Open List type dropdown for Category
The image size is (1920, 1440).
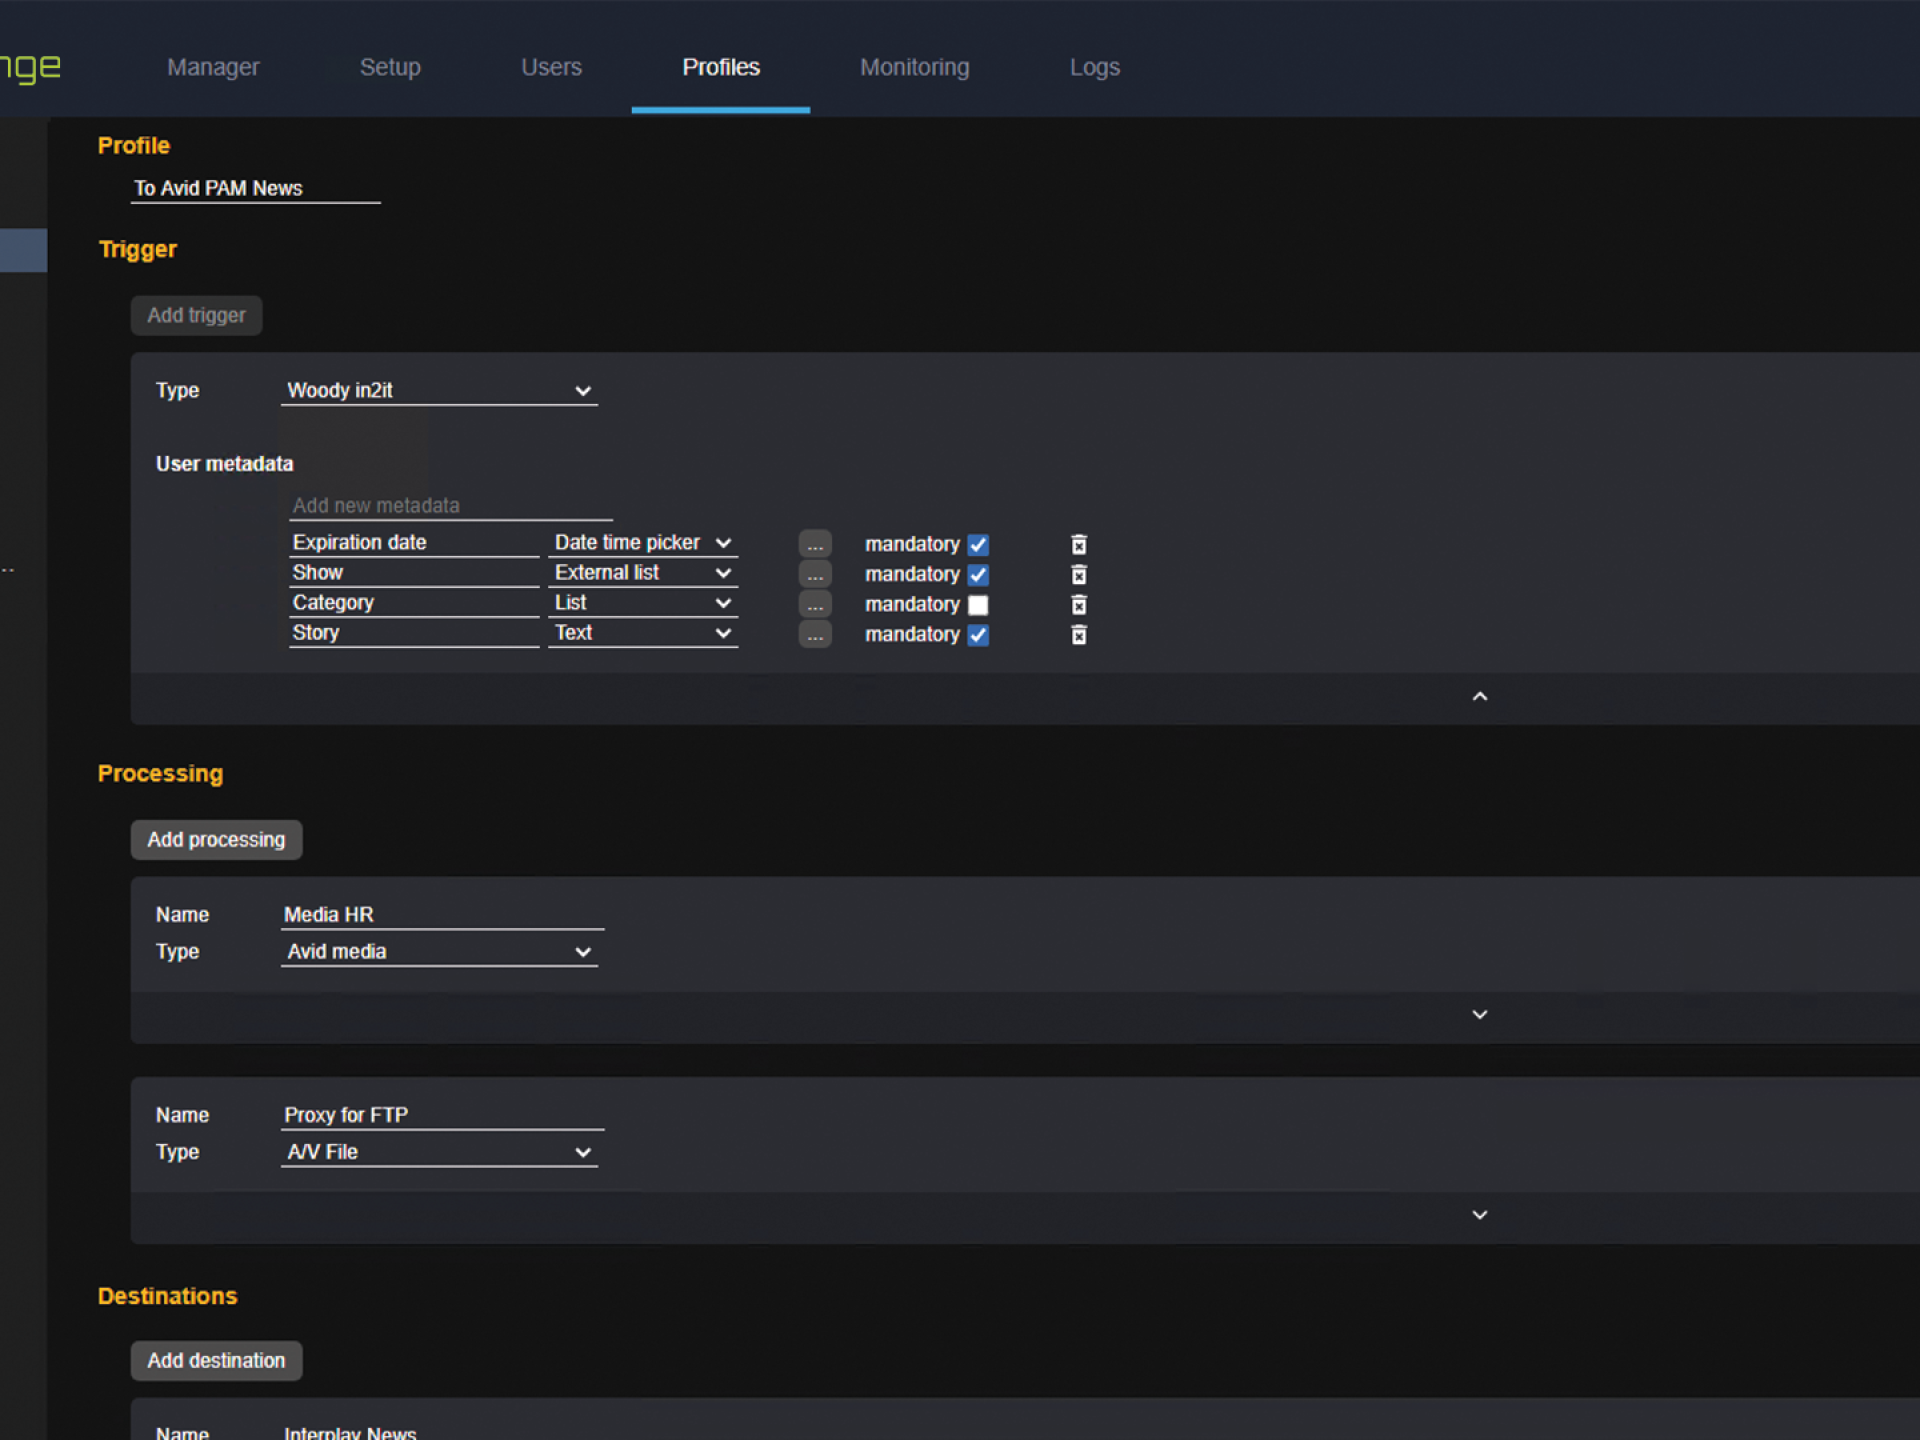(x=643, y=603)
